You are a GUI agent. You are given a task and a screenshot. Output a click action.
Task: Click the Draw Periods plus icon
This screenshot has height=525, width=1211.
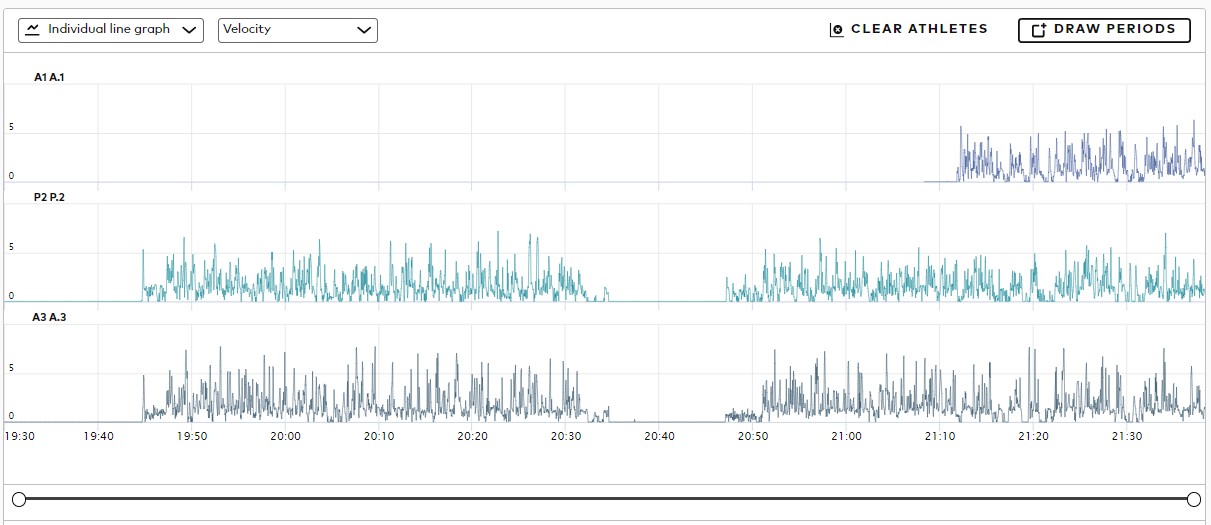pyautogui.click(x=1038, y=30)
